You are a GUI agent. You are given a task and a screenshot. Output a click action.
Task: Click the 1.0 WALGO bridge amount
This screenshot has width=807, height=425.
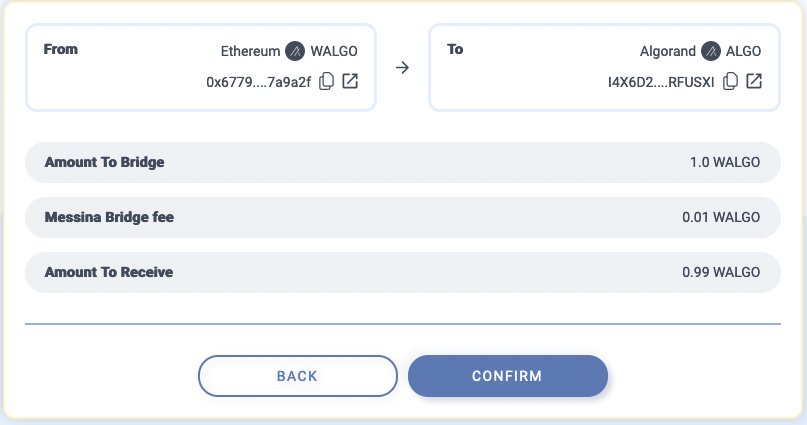pos(725,162)
